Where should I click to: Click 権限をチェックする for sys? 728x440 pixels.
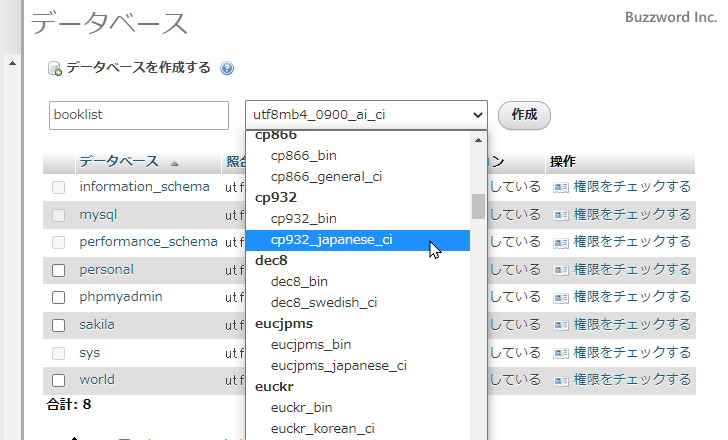point(632,353)
